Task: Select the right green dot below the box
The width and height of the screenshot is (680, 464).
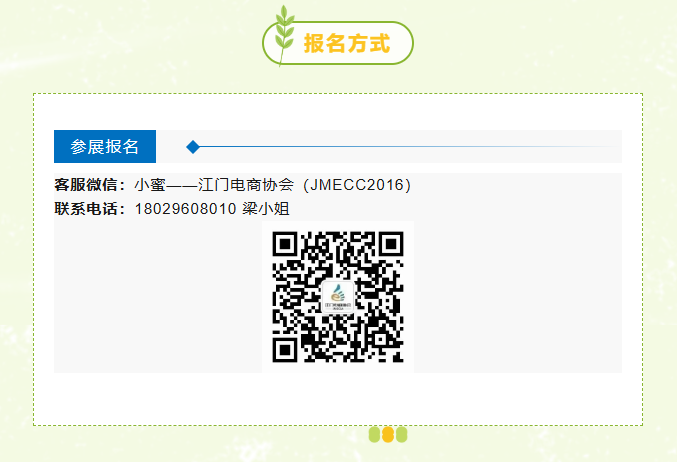Action: pos(403,436)
